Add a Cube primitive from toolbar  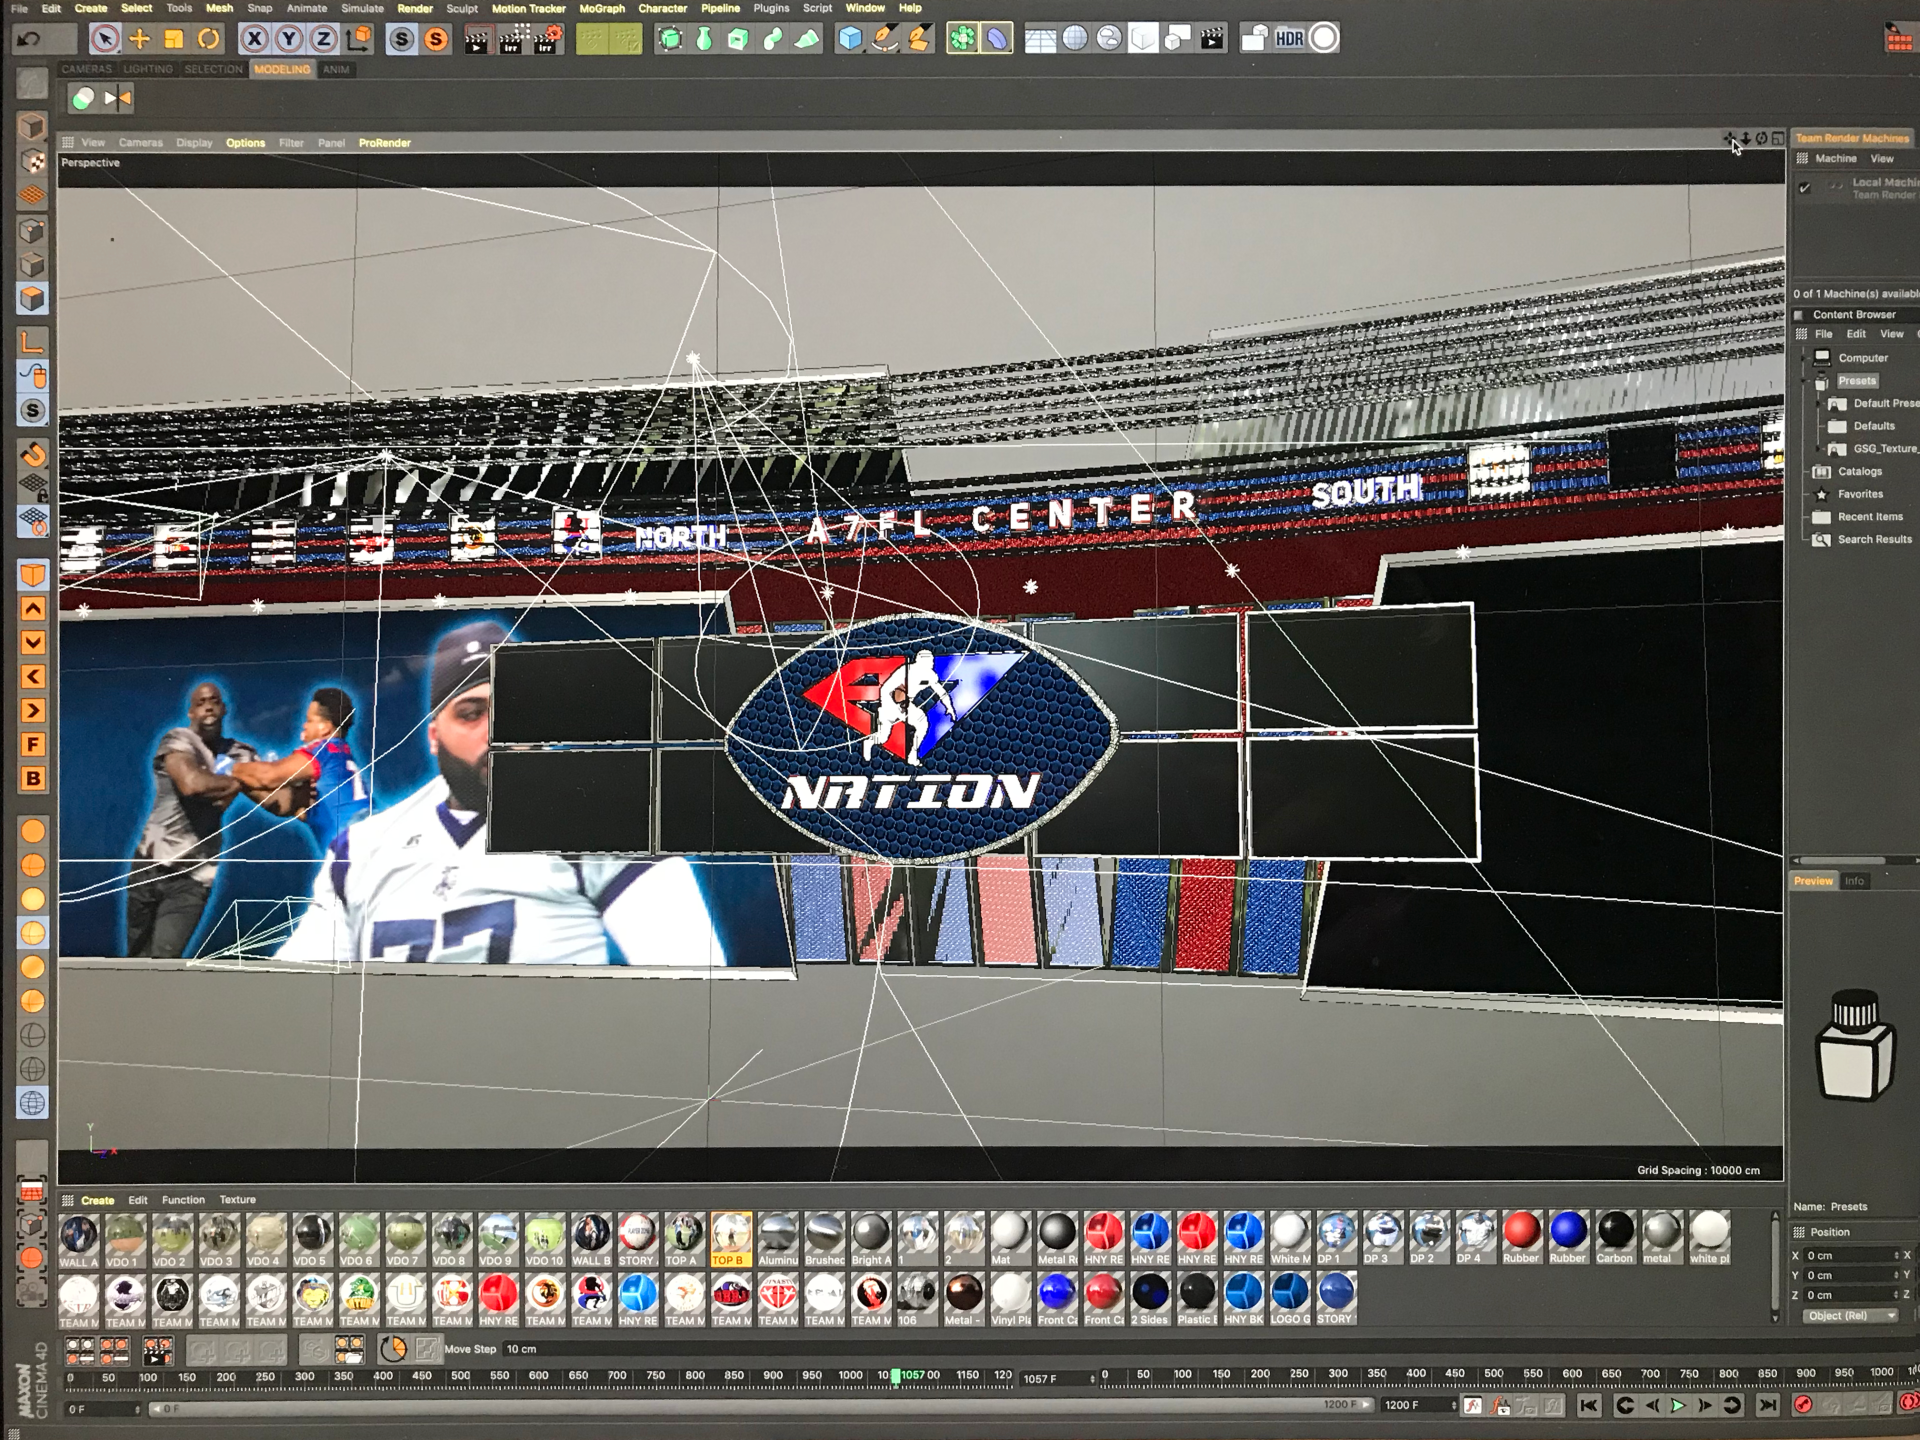pyautogui.click(x=849, y=39)
